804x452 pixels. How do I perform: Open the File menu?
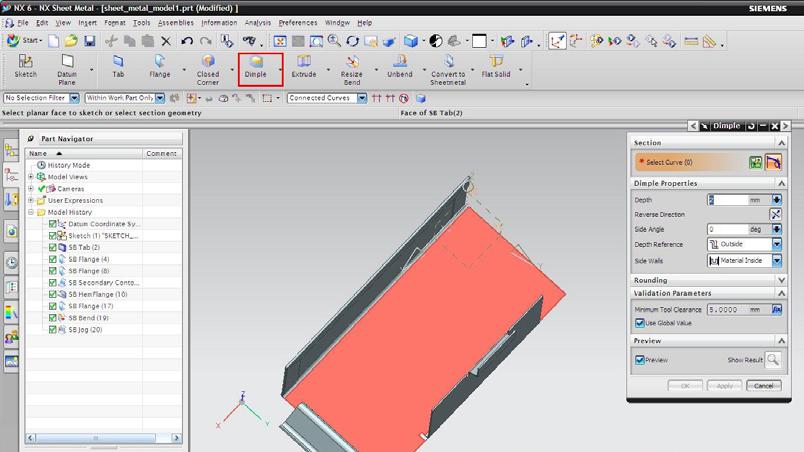tap(23, 23)
